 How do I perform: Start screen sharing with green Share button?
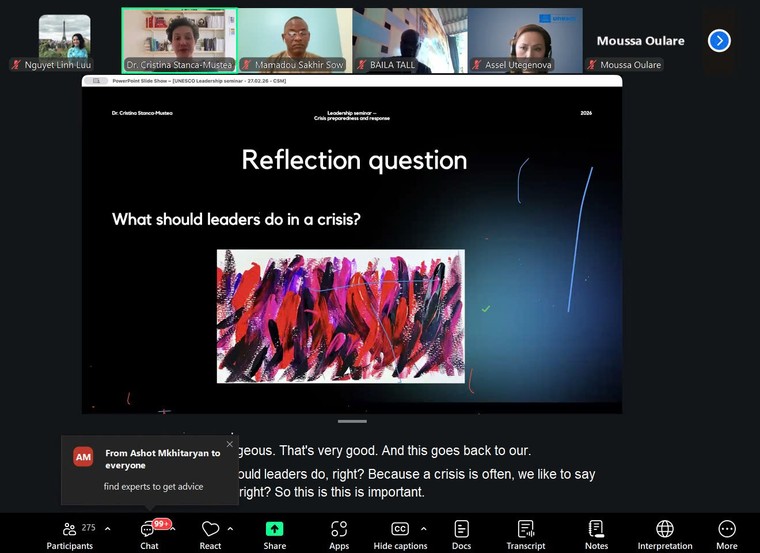274,534
